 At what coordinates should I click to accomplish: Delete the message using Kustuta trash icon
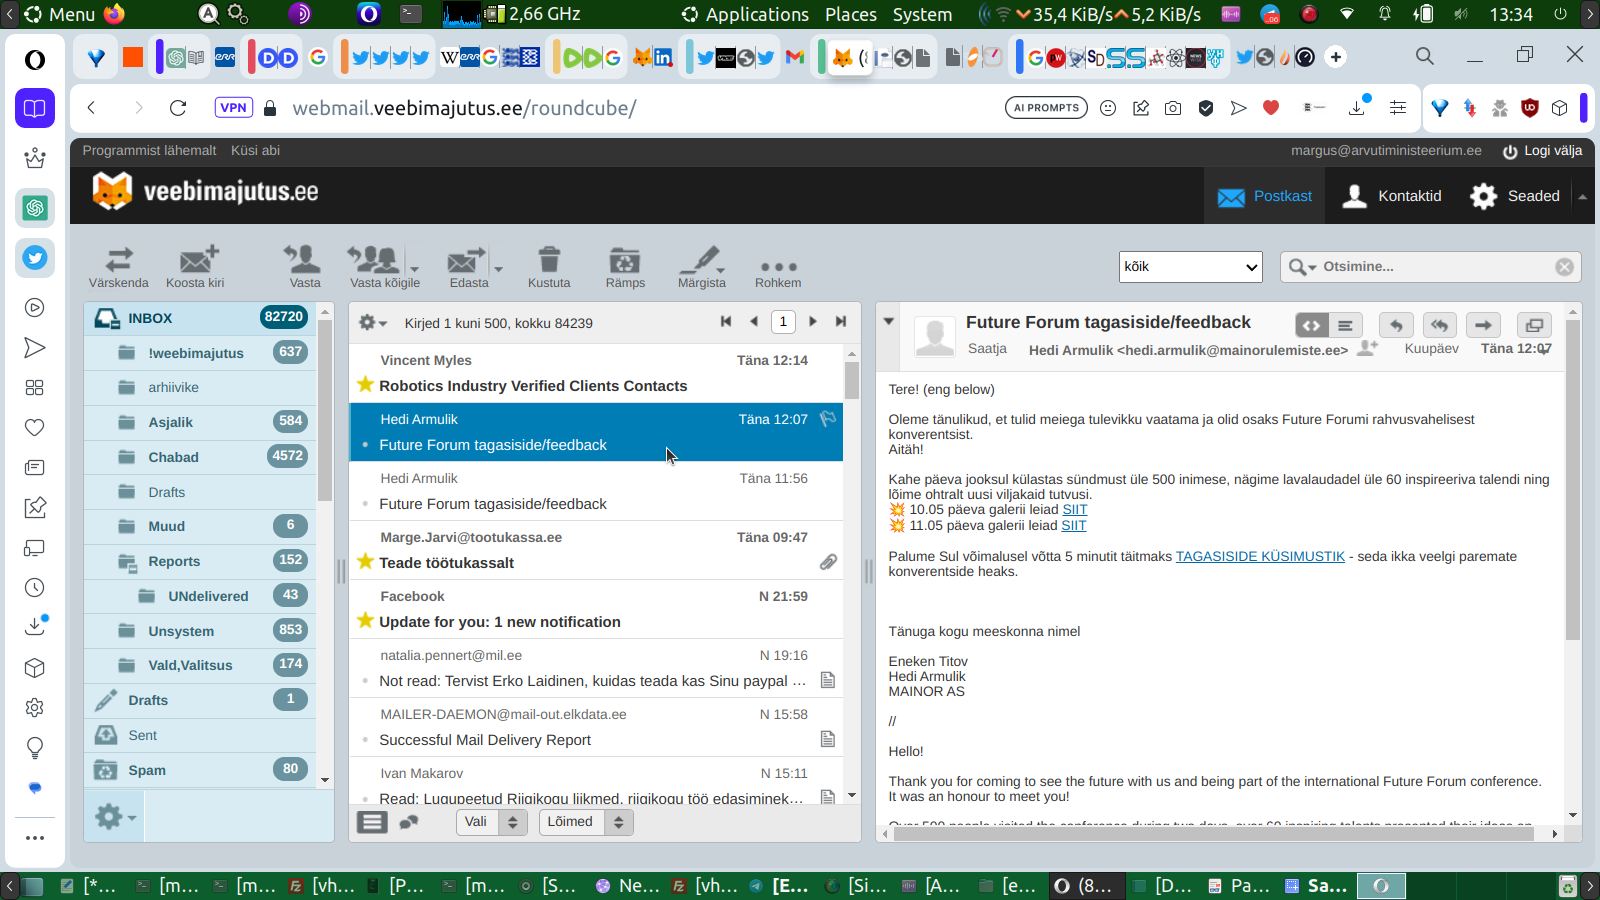pos(549,260)
